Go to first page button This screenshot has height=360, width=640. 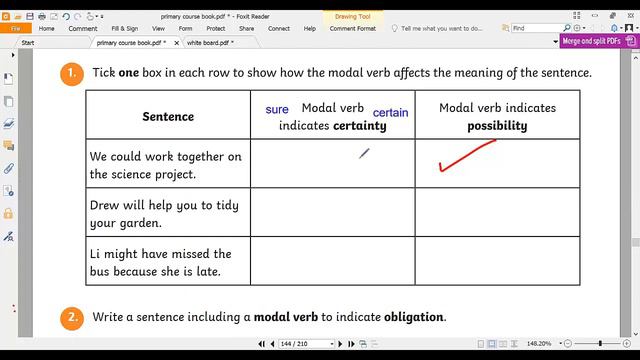(262, 344)
